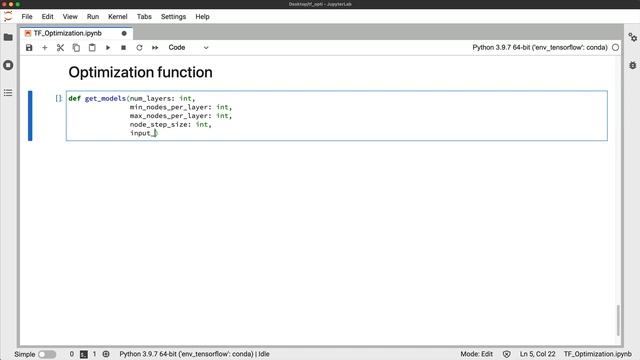Open running terminals and kernels panel
The width and height of the screenshot is (640, 360).
8,65
